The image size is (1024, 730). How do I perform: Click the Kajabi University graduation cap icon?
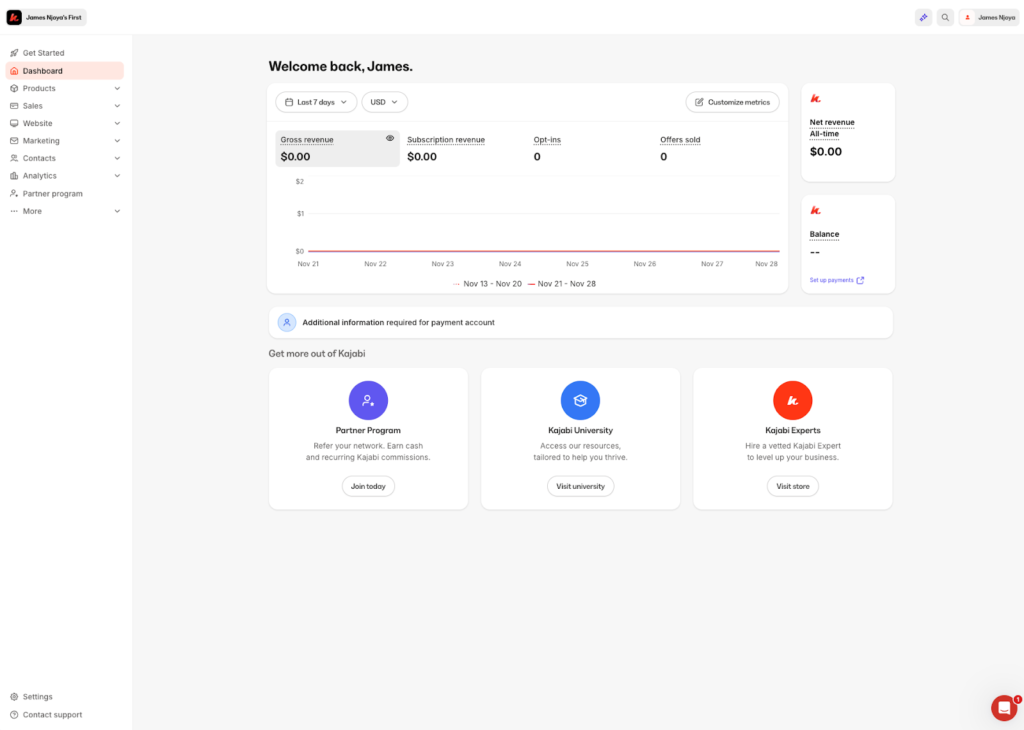tap(580, 400)
